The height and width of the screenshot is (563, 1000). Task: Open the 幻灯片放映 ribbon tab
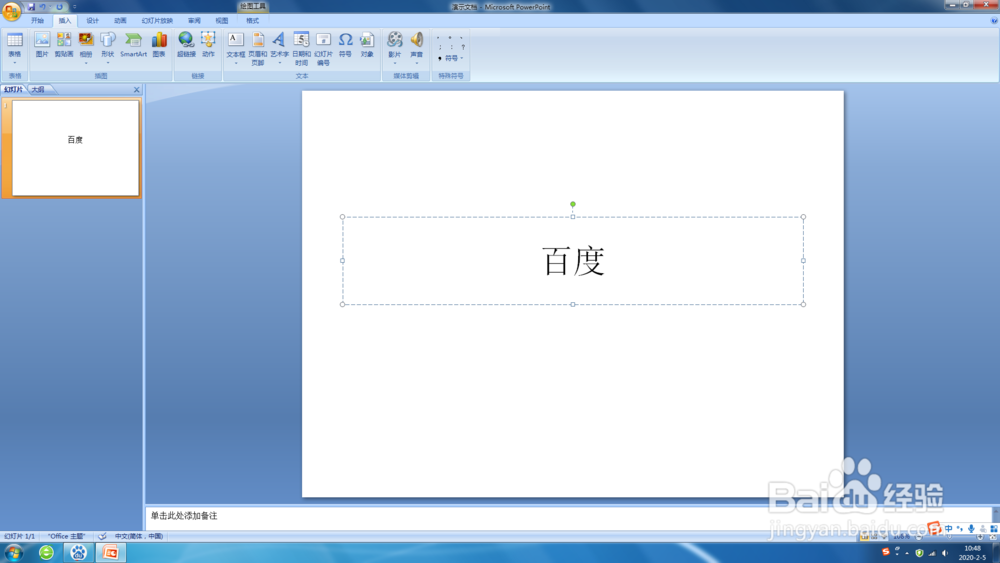click(x=157, y=21)
